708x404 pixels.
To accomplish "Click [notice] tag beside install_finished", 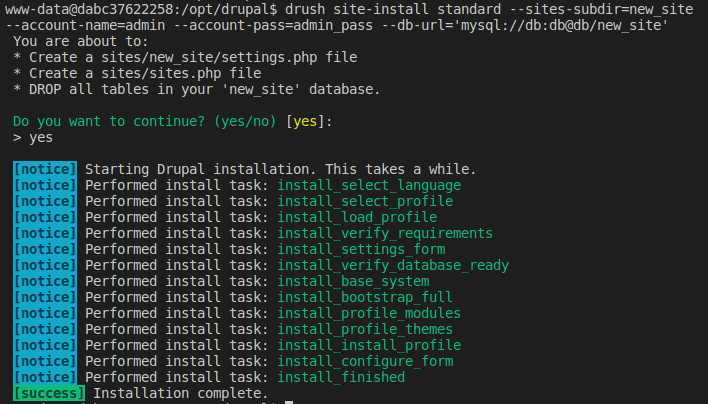I will click(45, 377).
